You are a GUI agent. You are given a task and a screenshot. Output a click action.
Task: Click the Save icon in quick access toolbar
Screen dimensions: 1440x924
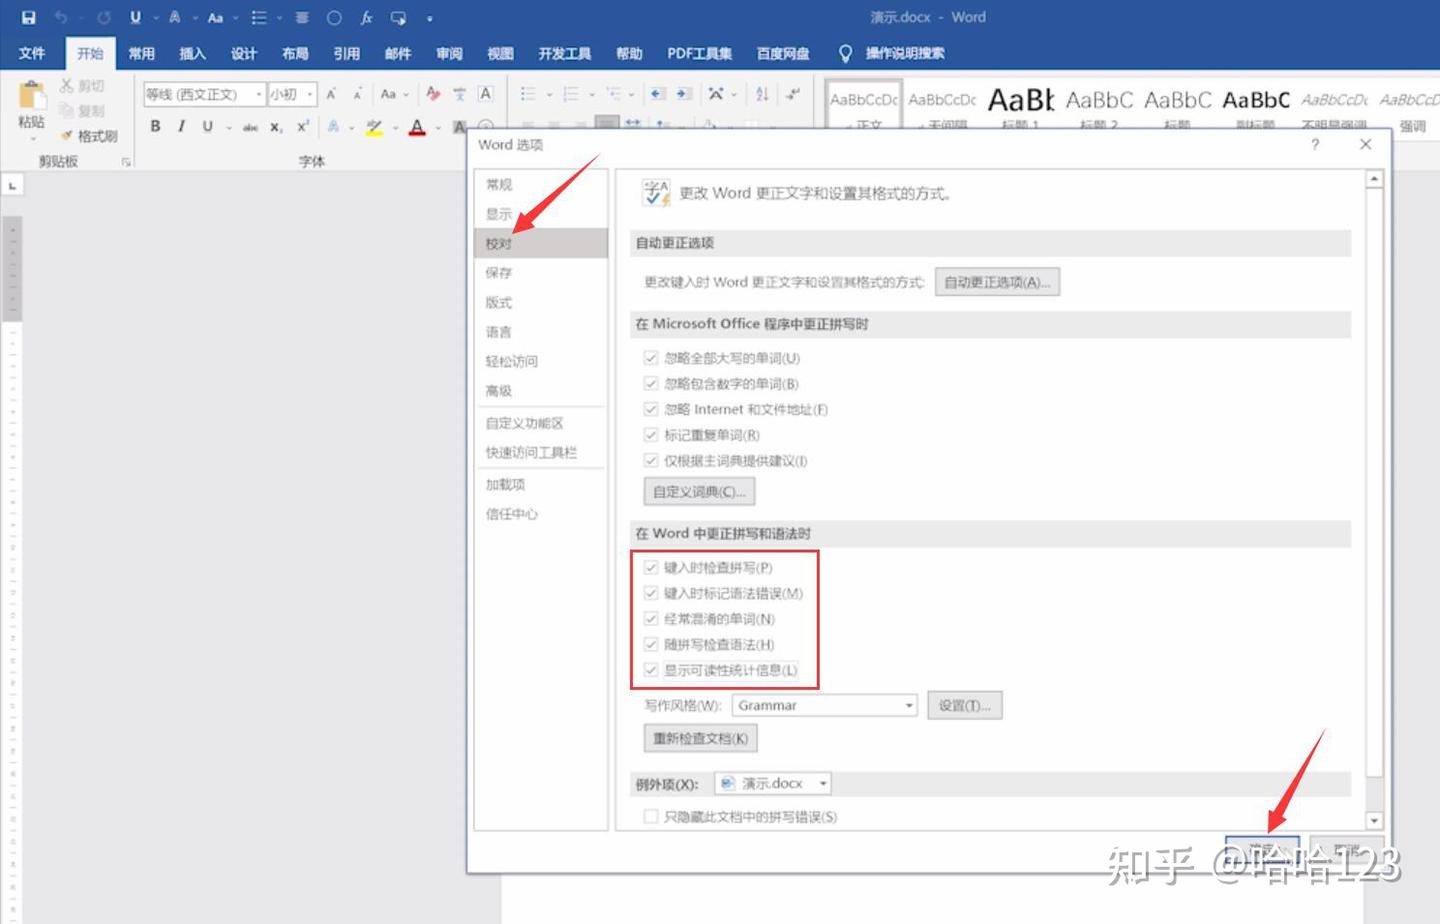point(28,17)
